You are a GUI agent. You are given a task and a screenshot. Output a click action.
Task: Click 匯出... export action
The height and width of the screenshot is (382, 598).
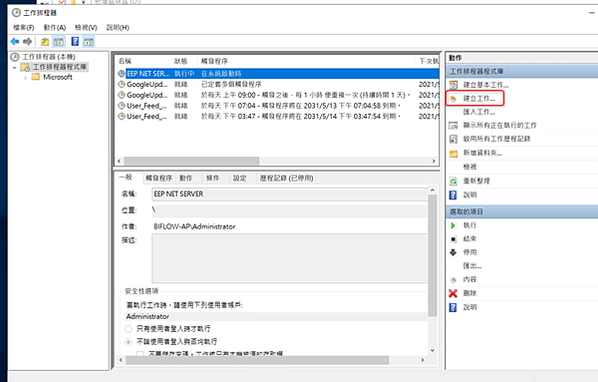[x=472, y=266]
